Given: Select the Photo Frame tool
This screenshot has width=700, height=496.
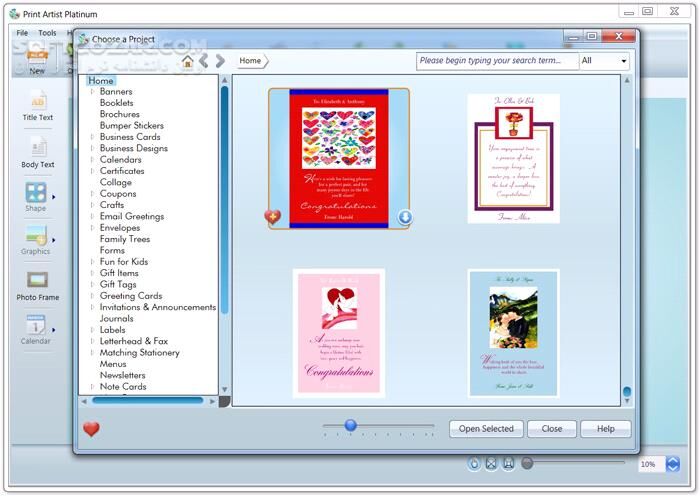Looking at the screenshot, I should click(38, 286).
